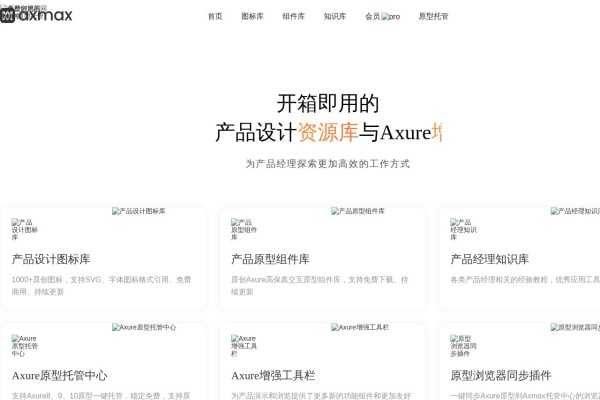Click the description starting 原创Axure高保真交互原型组件库
Screen dimensions: 600x400
[x=320, y=286]
